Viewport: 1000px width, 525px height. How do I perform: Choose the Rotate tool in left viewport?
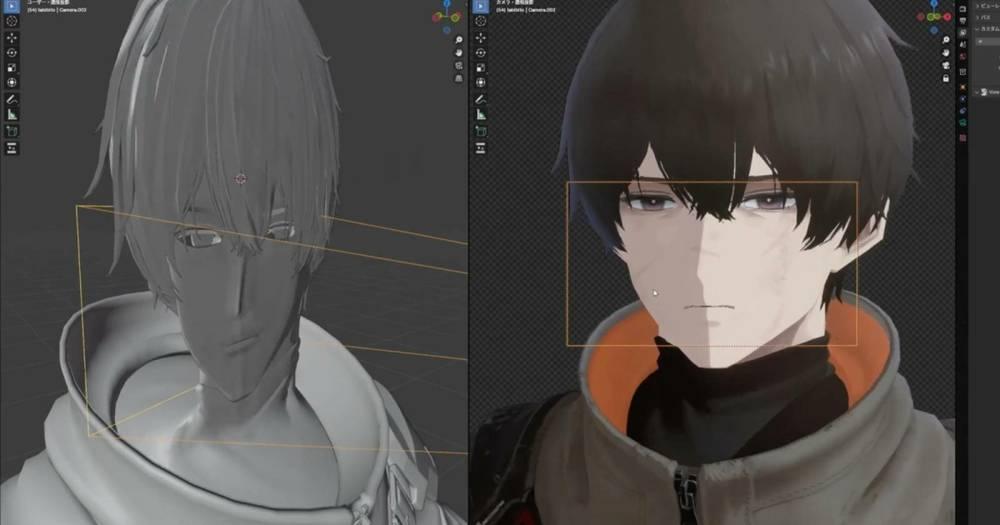[x=11, y=52]
